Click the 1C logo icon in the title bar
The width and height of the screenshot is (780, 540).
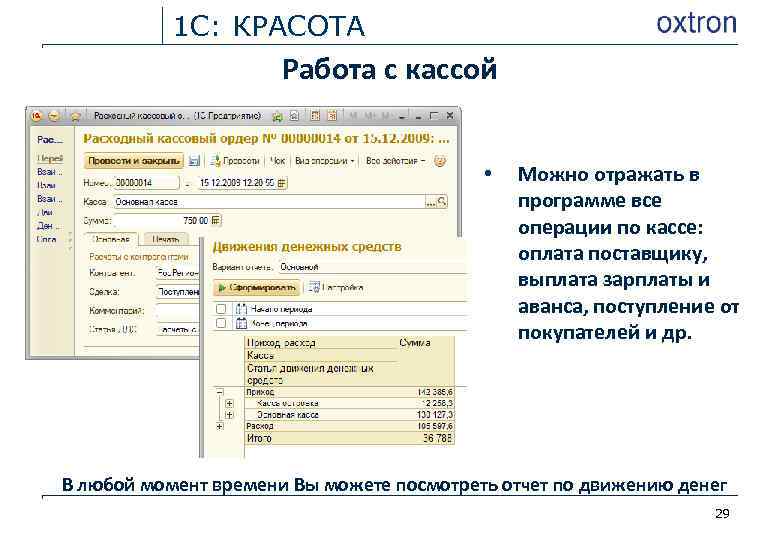pyautogui.click(x=36, y=116)
